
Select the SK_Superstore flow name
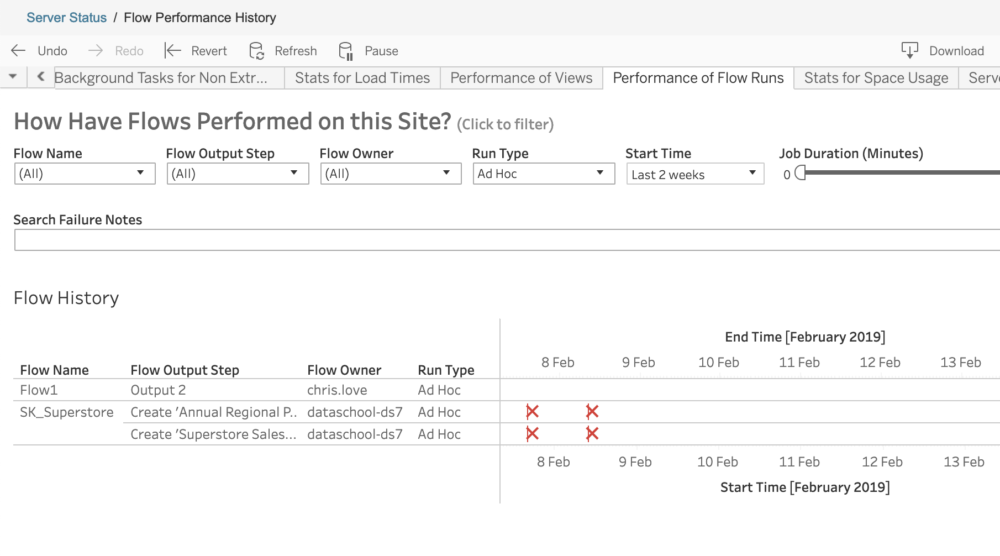click(66, 412)
